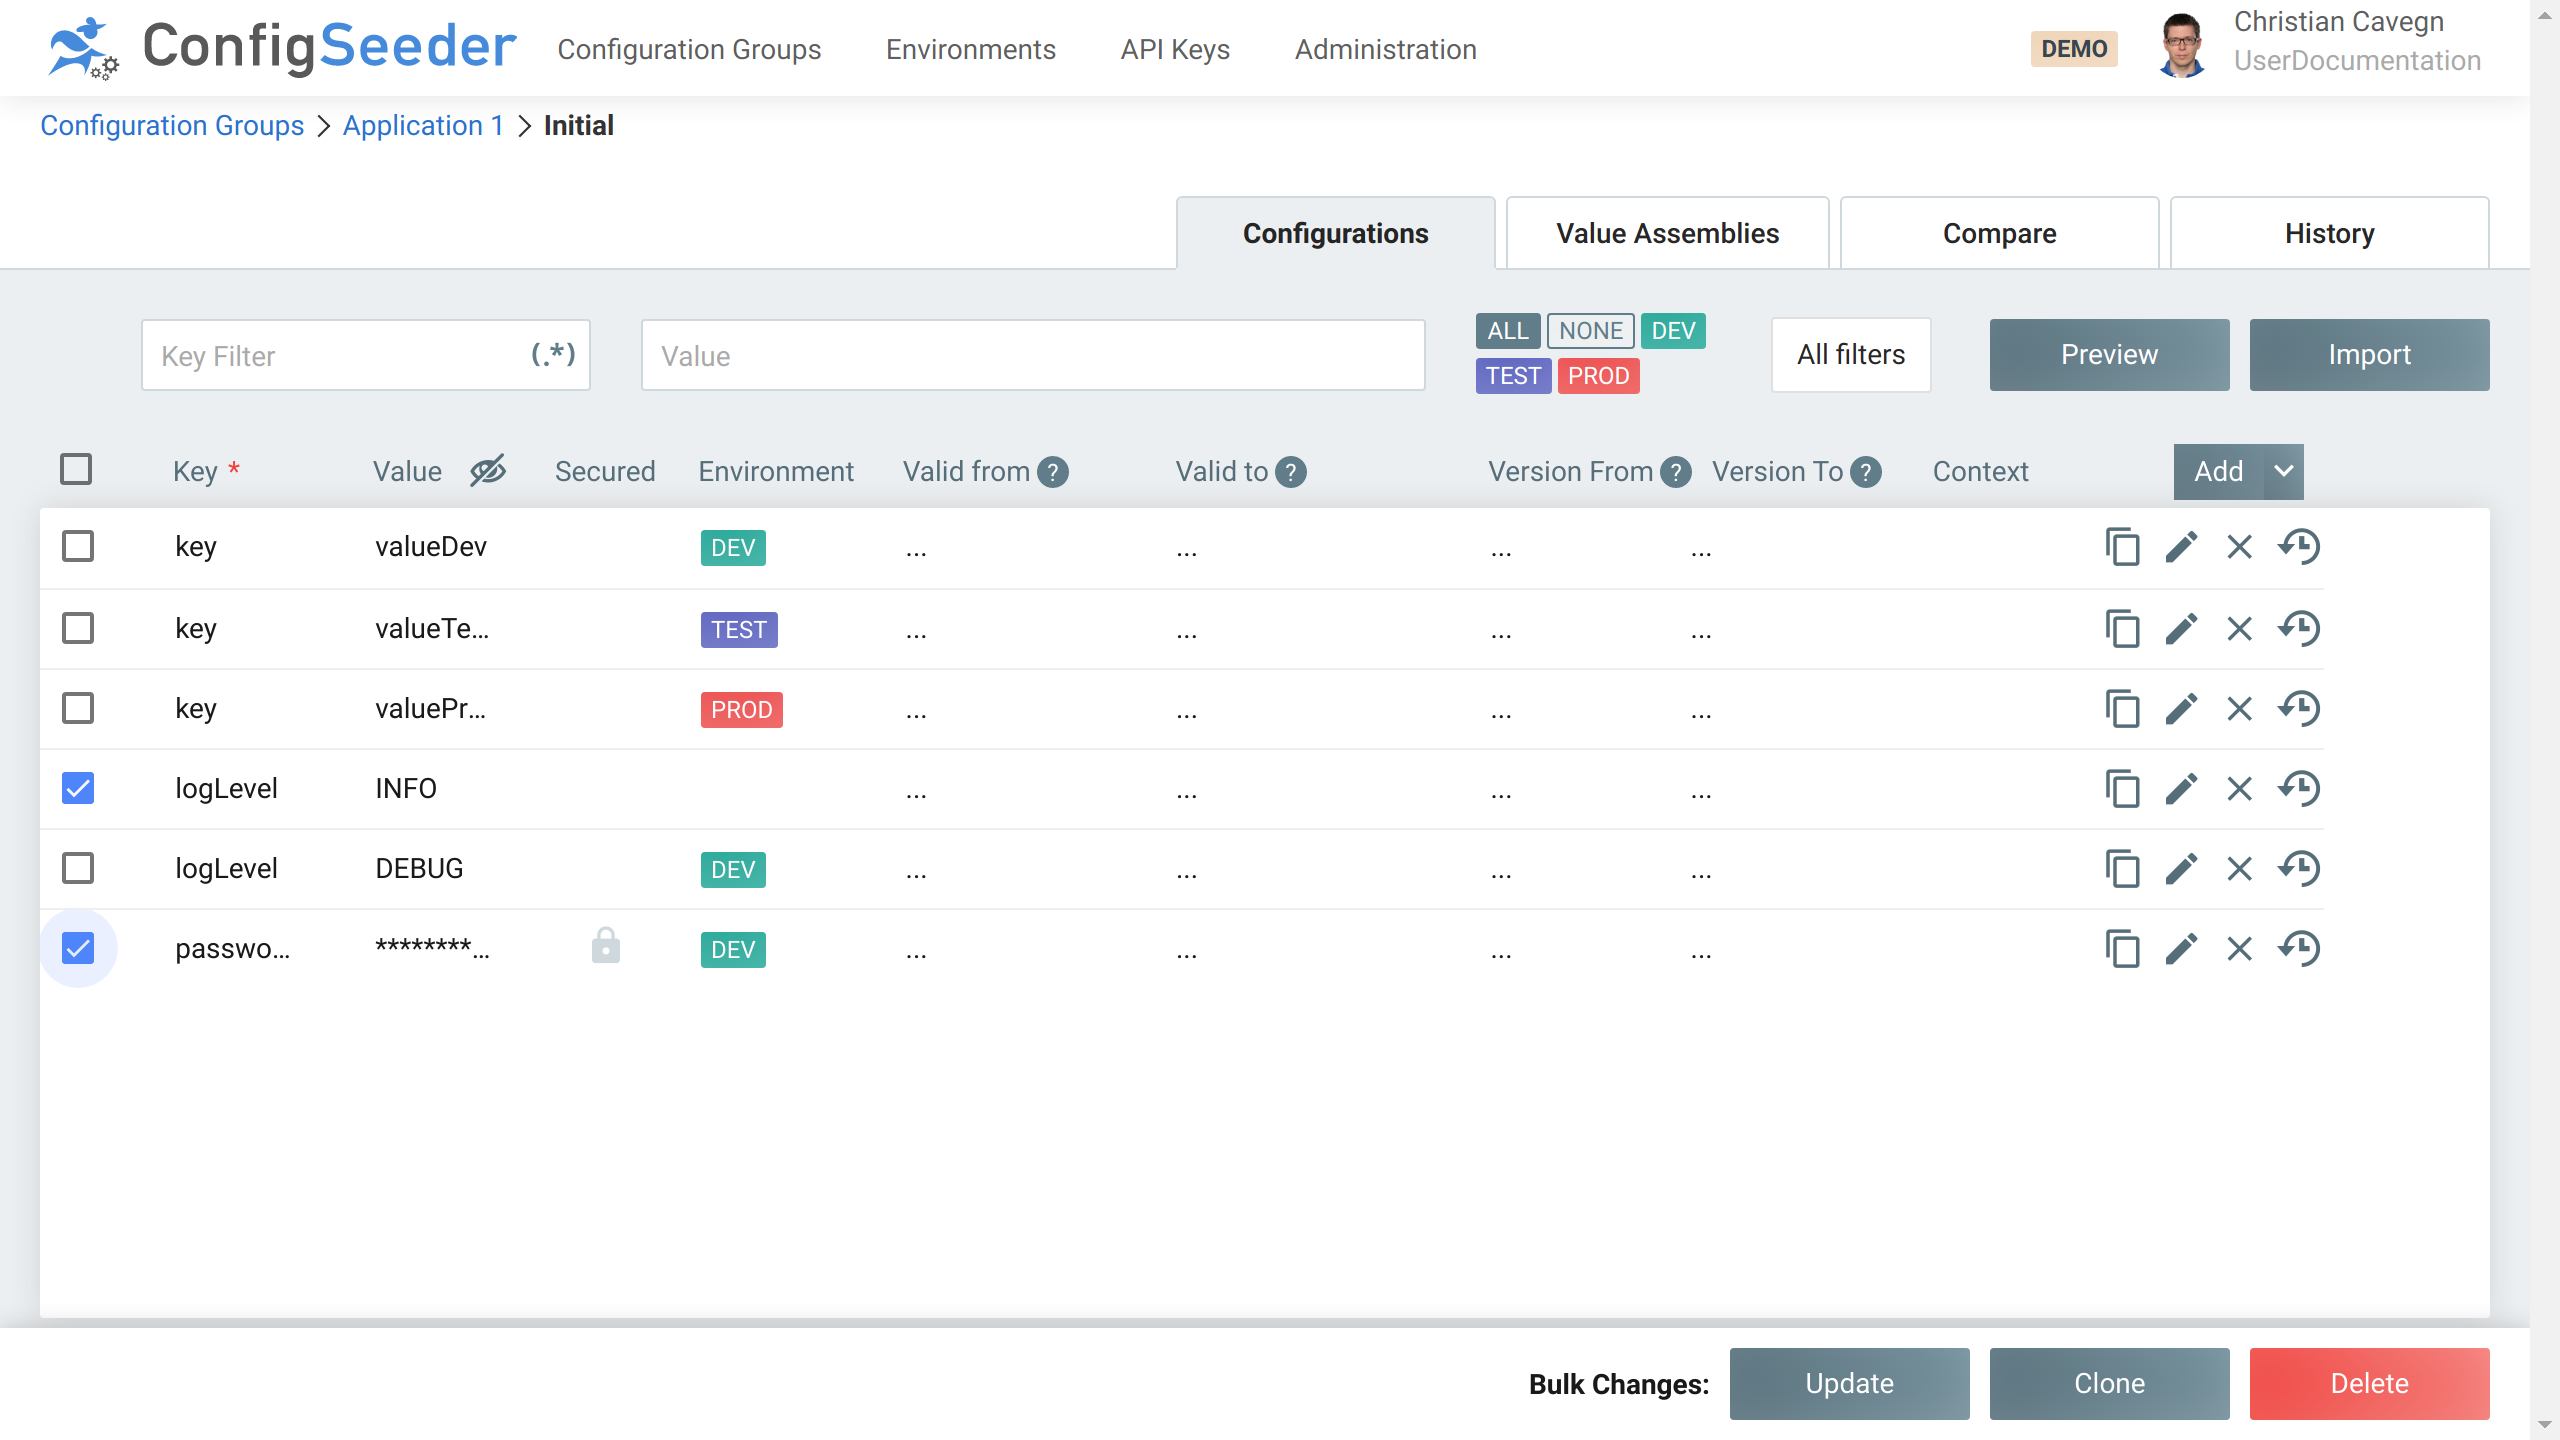Click the Valid from help icon
Viewport: 2560px width, 1440px height.
tap(1053, 472)
